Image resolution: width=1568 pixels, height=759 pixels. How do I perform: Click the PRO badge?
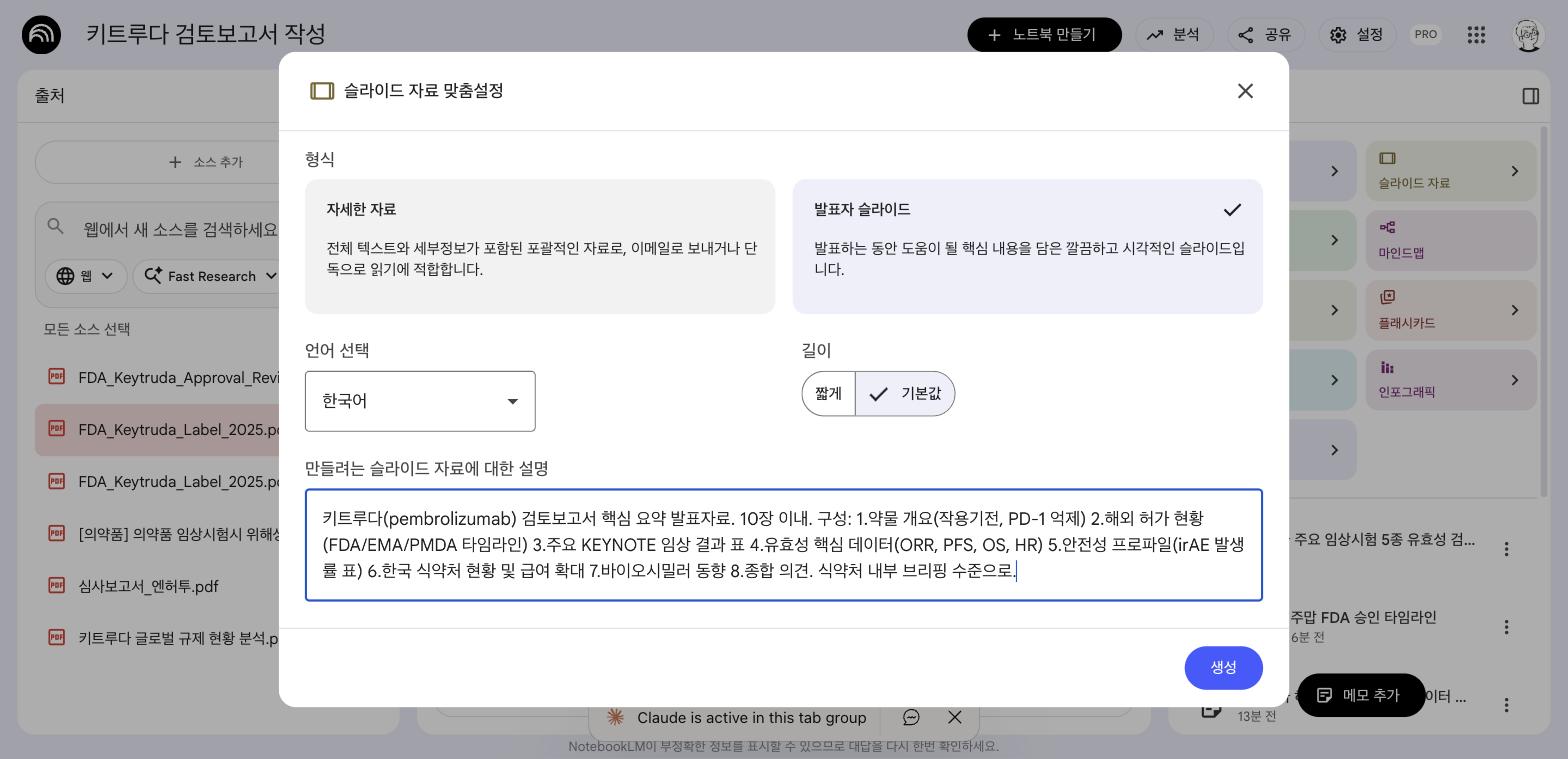pos(1425,34)
